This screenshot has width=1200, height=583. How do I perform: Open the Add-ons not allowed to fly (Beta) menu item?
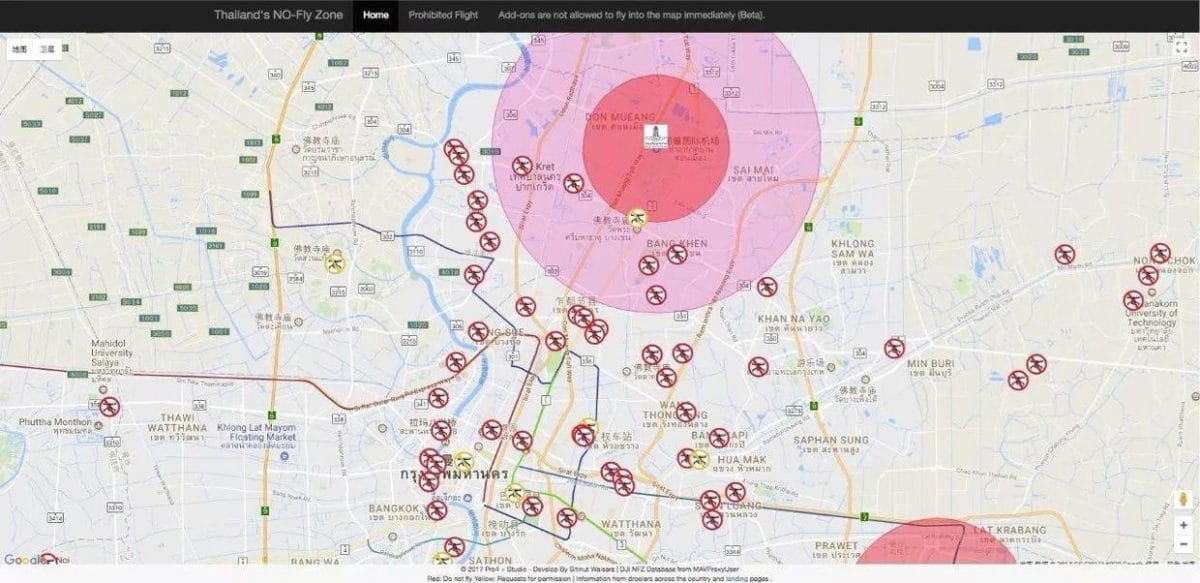pyautogui.click(x=631, y=16)
